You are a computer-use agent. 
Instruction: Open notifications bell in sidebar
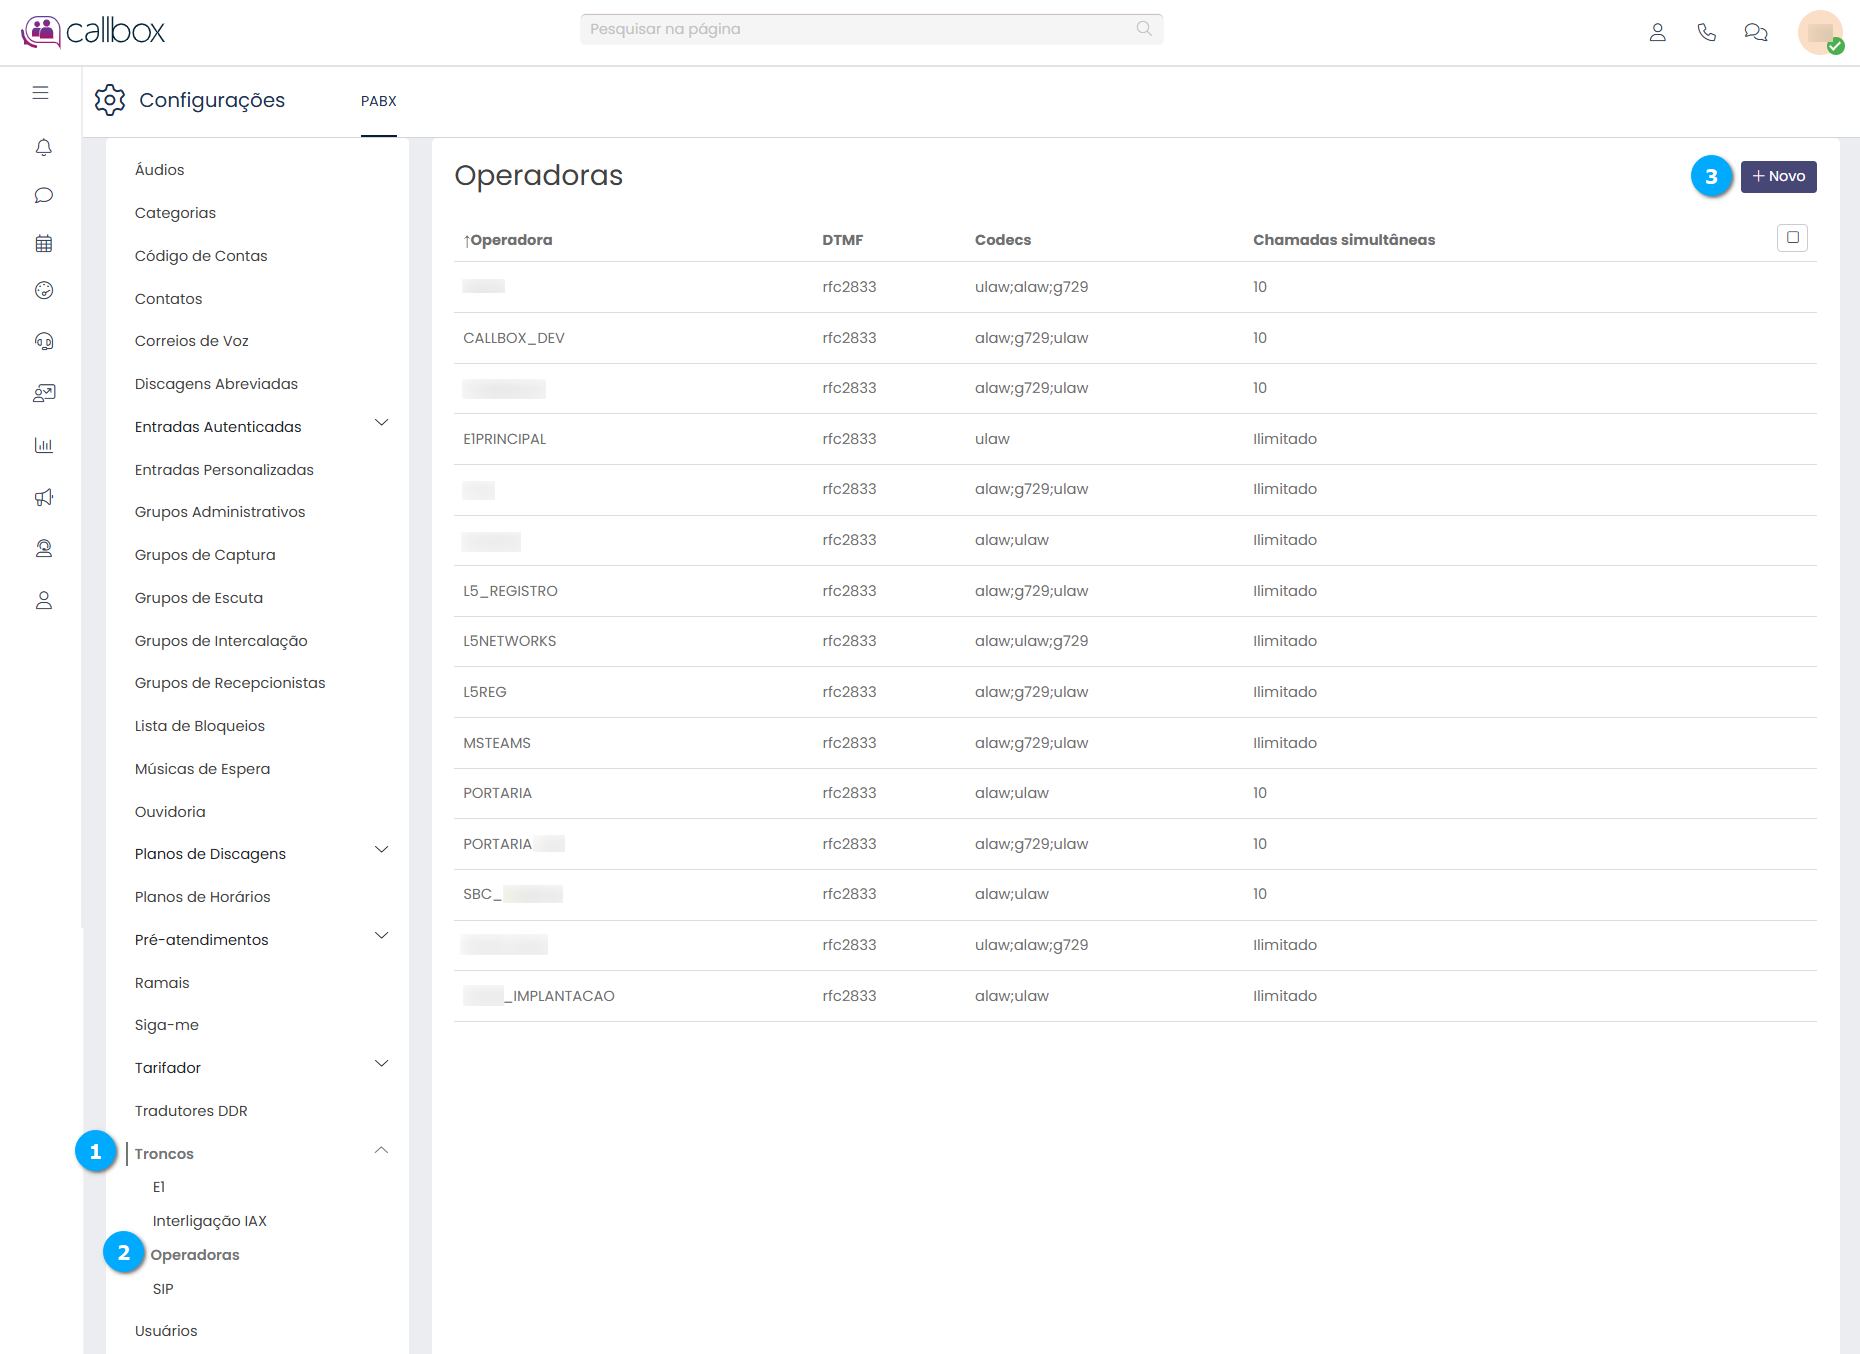pyautogui.click(x=43, y=148)
